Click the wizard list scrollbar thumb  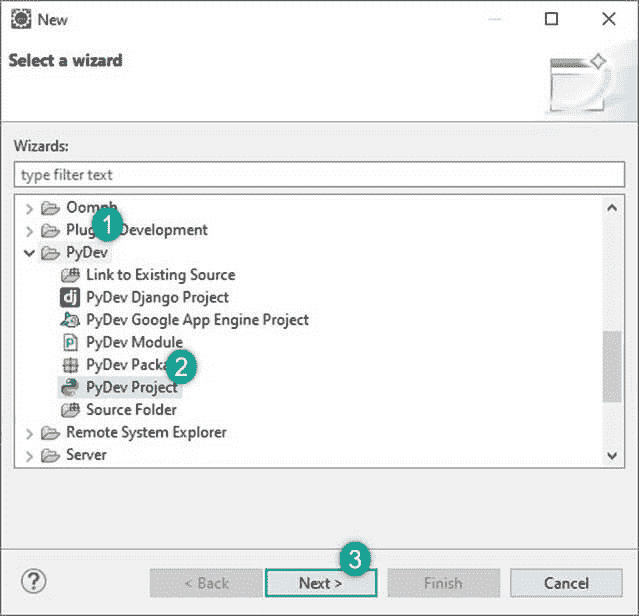pos(612,367)
